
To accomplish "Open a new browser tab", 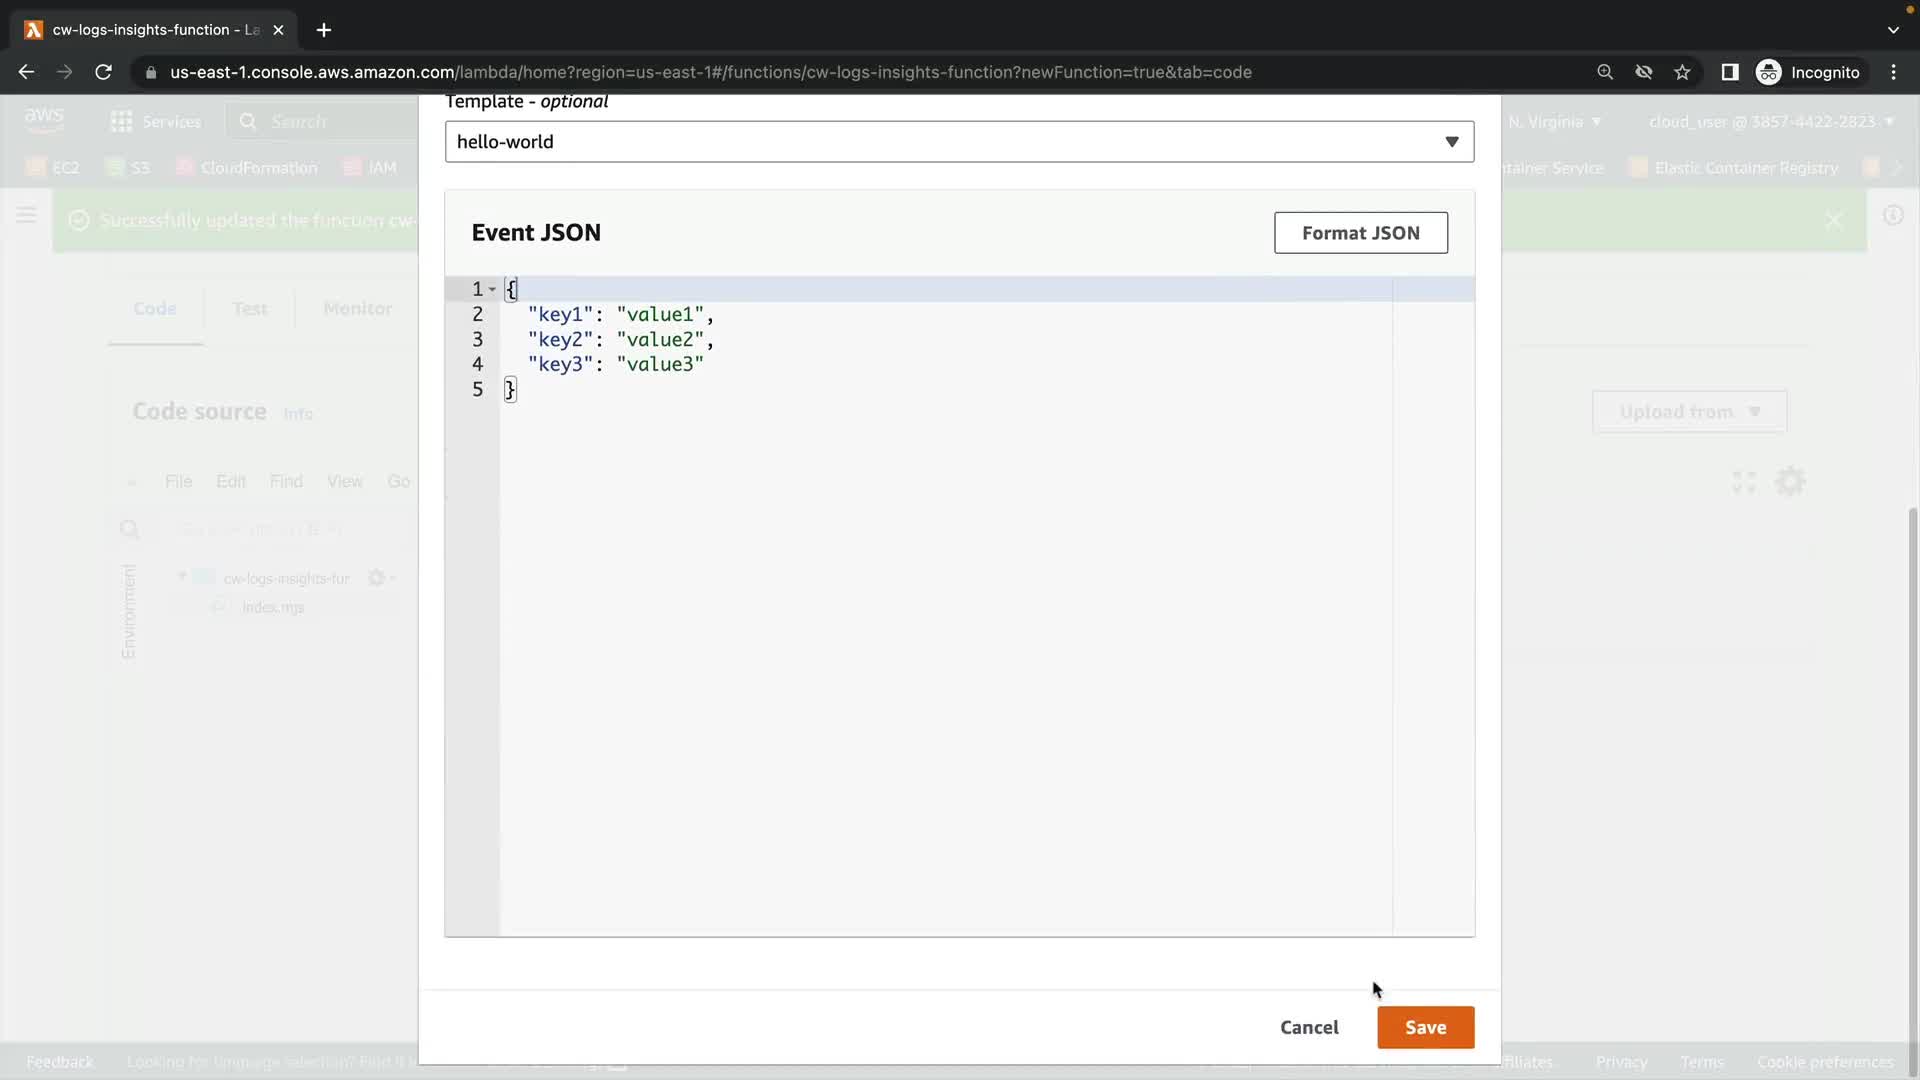I will tap(323, 30).
